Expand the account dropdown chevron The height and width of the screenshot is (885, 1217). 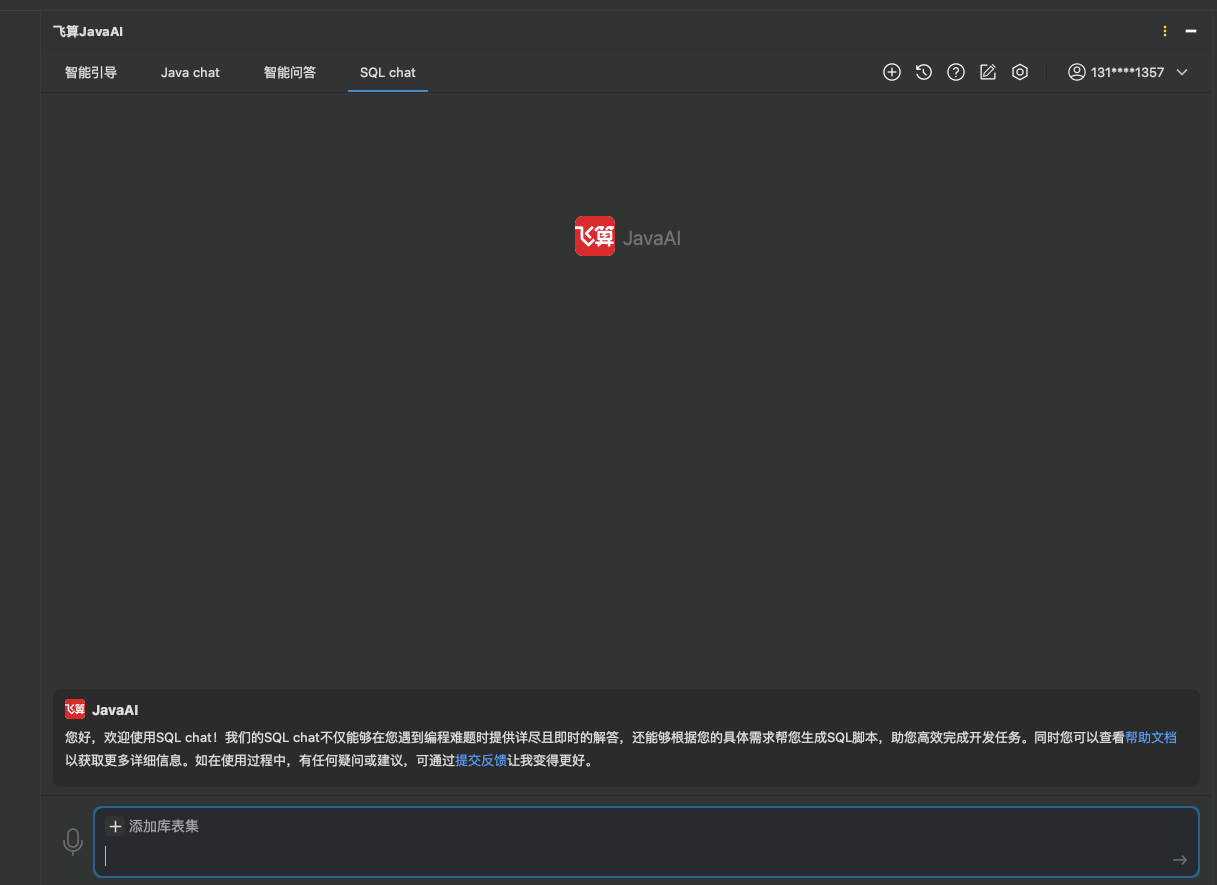pyautogui.click(x=1182, y=72)
